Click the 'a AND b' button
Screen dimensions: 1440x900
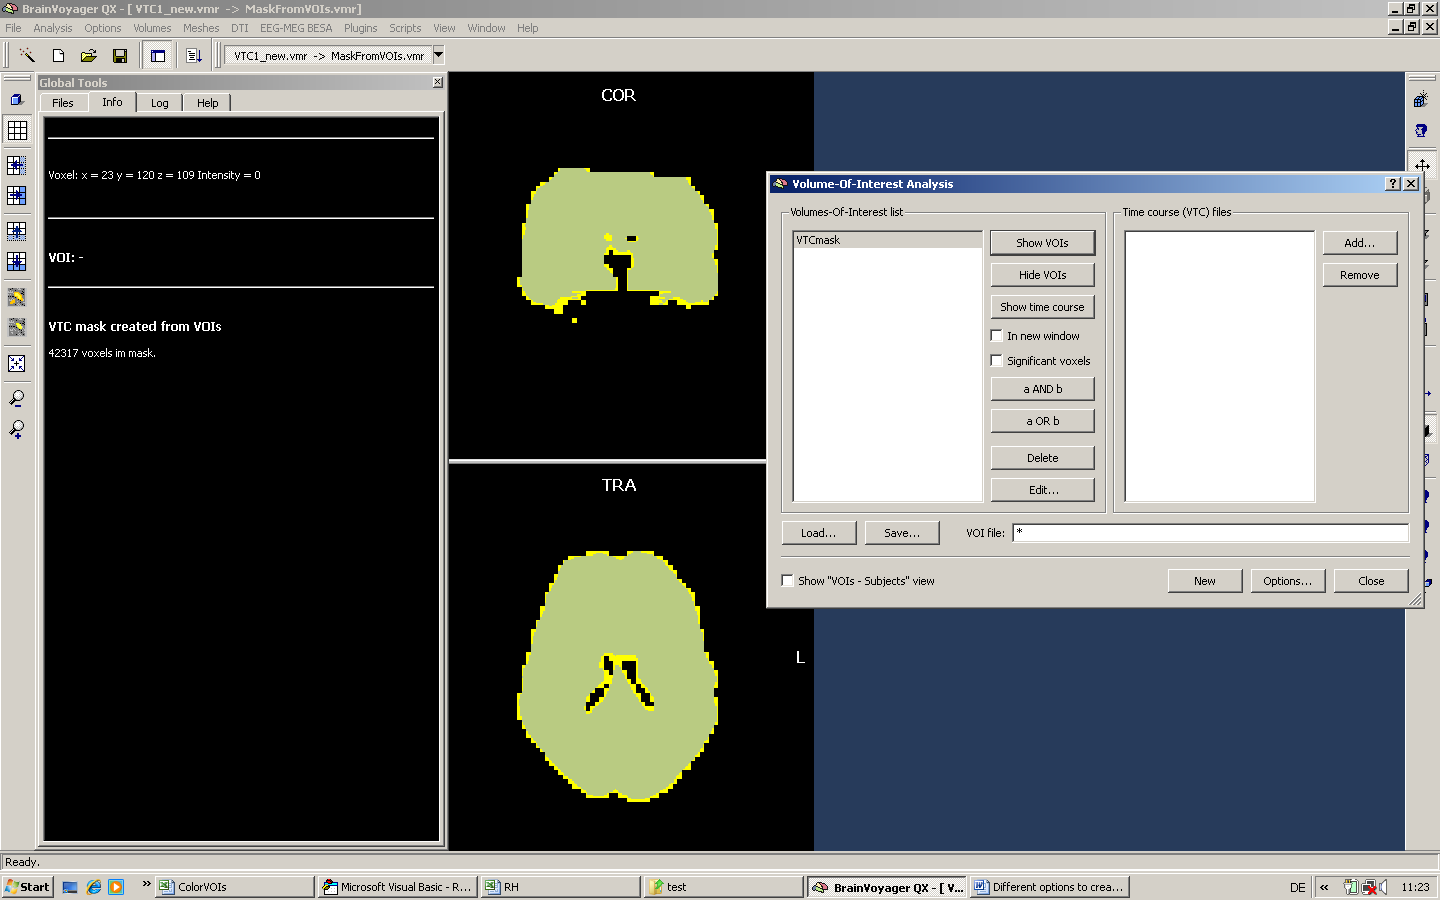pos(1042,389)
